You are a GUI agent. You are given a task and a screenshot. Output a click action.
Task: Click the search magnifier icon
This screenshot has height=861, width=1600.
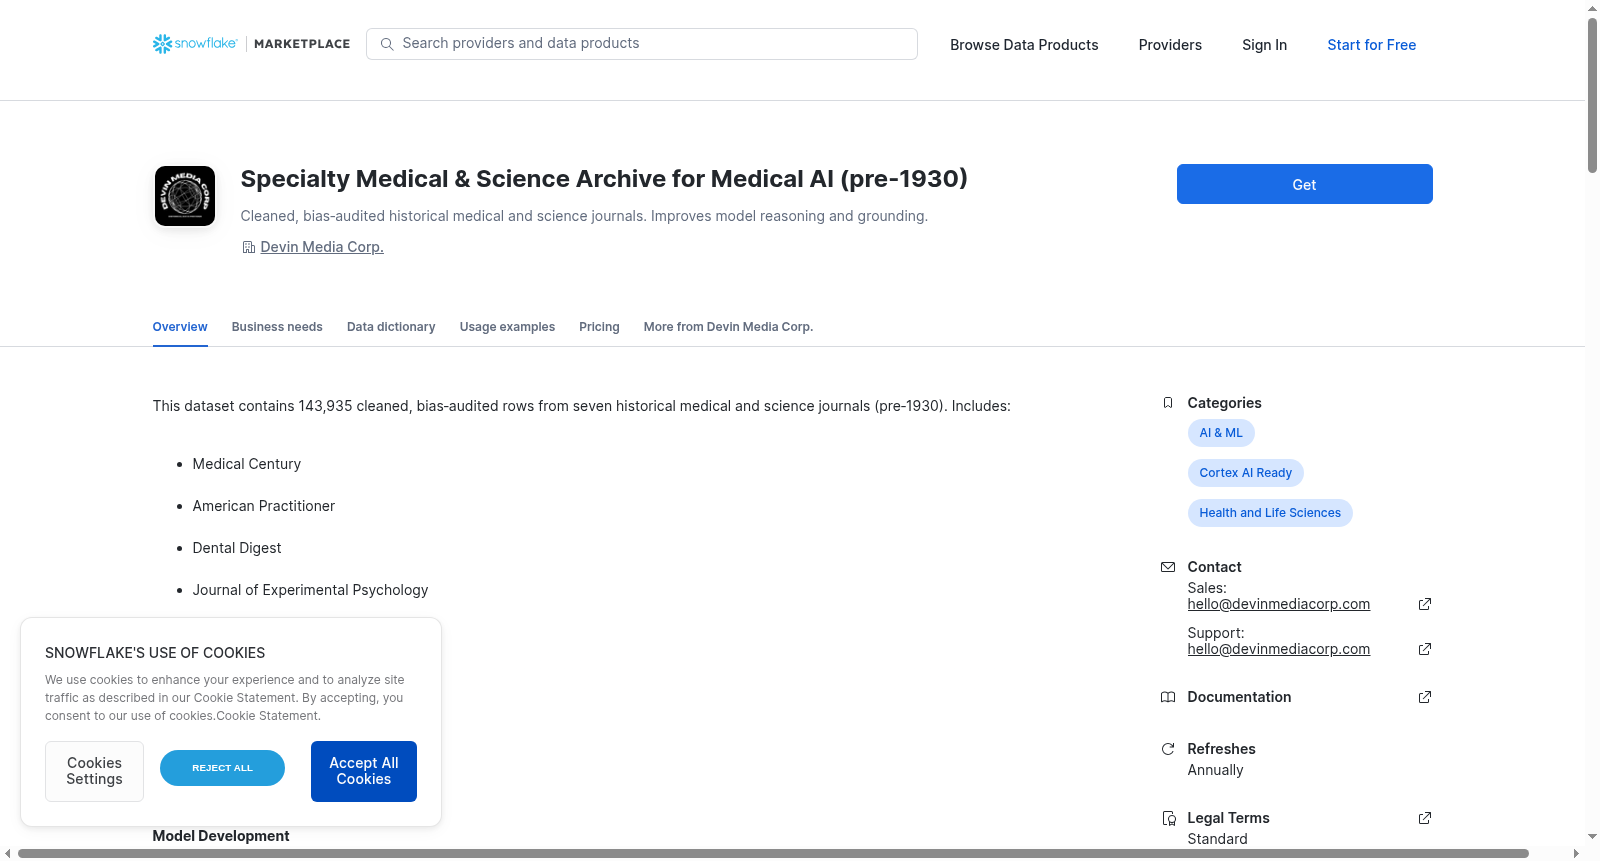[x=387, y=44]
